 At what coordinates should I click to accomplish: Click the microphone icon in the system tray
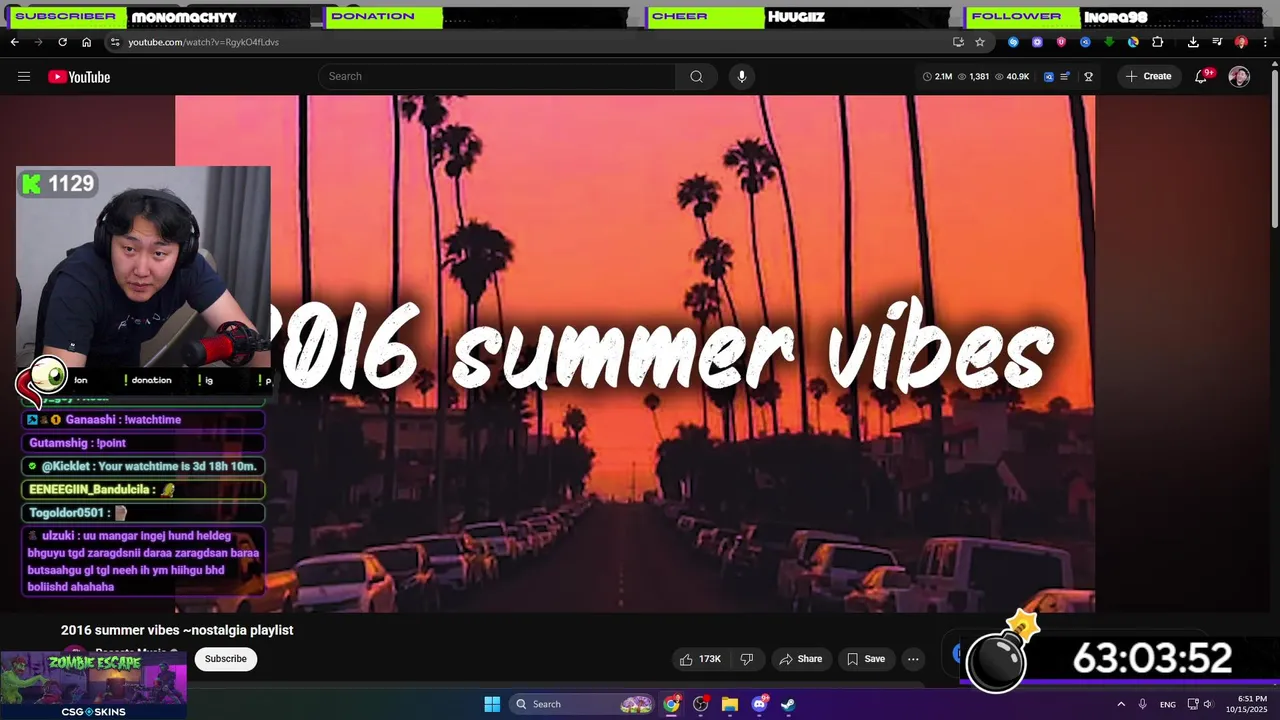click(x=1143, y=704)
